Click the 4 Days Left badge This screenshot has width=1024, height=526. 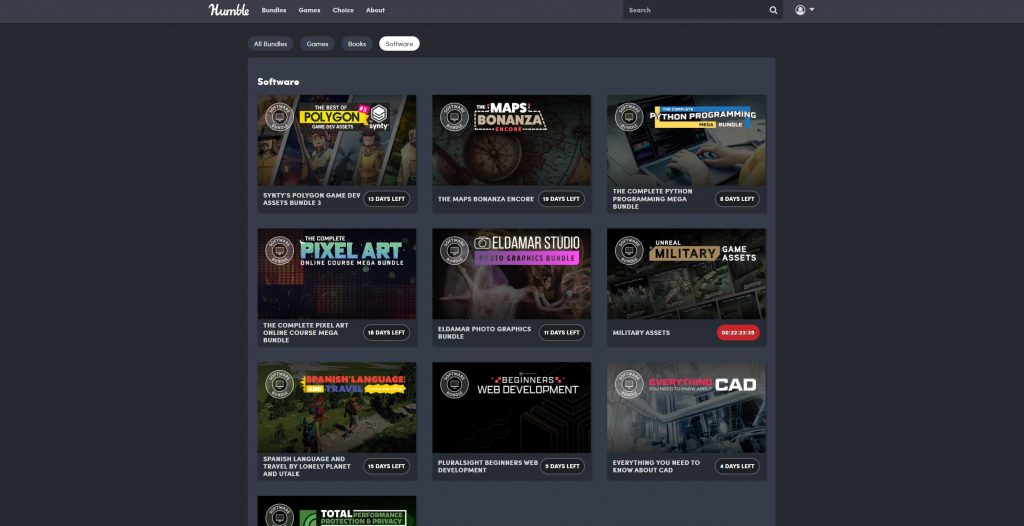(737, 467)
